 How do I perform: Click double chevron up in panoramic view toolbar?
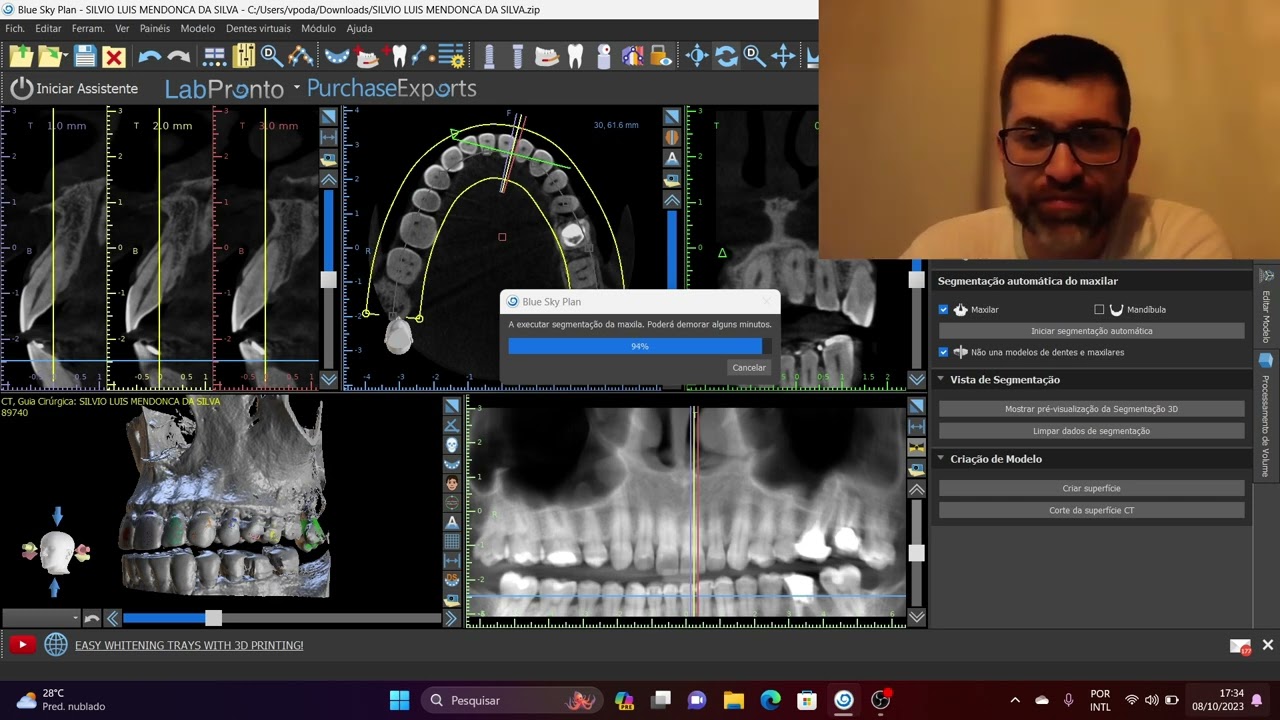tap(916, 490)
